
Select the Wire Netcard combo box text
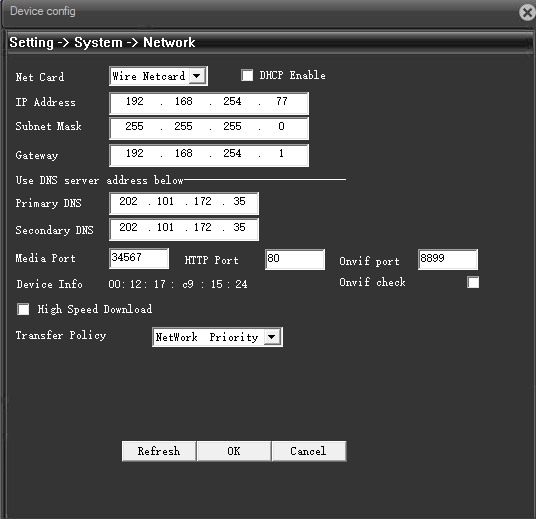tap(149, 76)
